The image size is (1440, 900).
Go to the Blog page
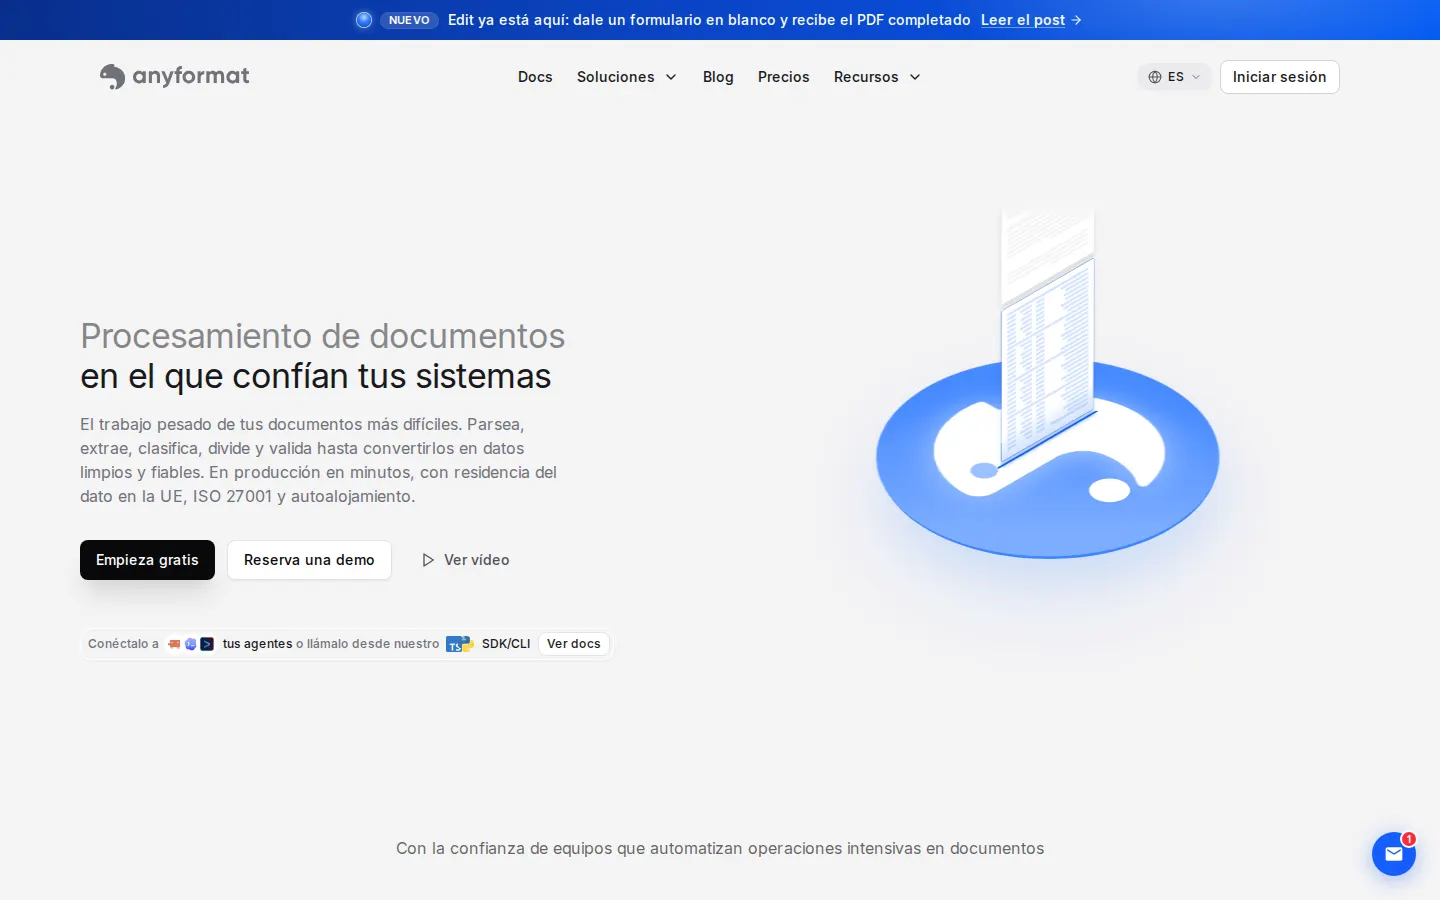point(718,77)
